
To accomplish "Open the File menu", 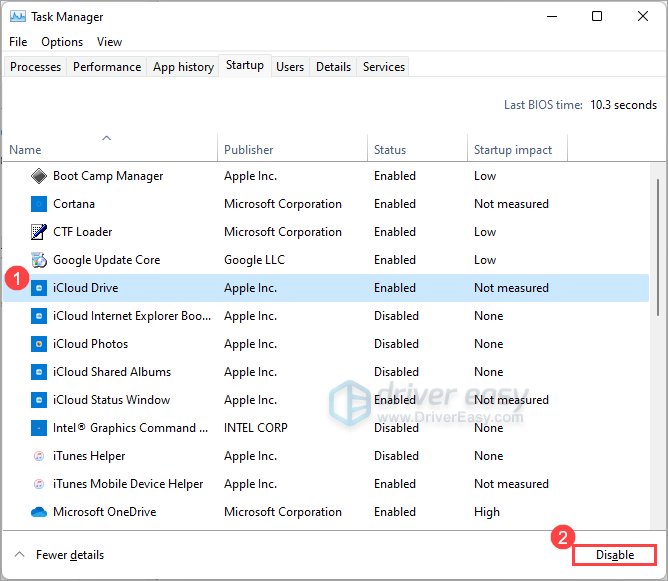I will pos(18,42).
